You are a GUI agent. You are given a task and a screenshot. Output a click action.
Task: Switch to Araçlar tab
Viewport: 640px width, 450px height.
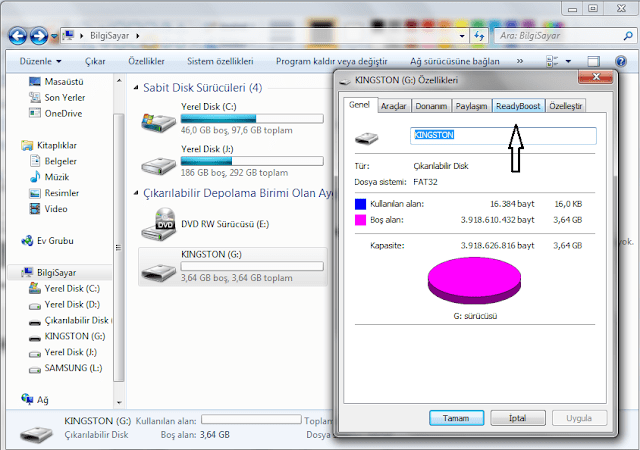pyautogui.click(x=393, y=106)
